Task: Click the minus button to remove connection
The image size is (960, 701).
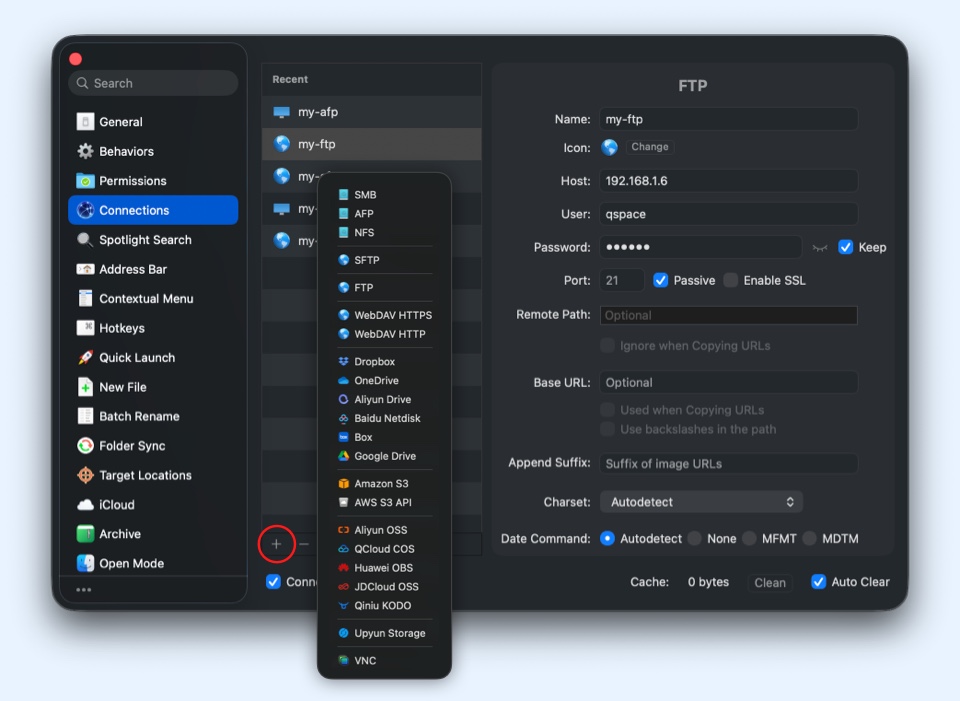Action: [x=304, y=544]
